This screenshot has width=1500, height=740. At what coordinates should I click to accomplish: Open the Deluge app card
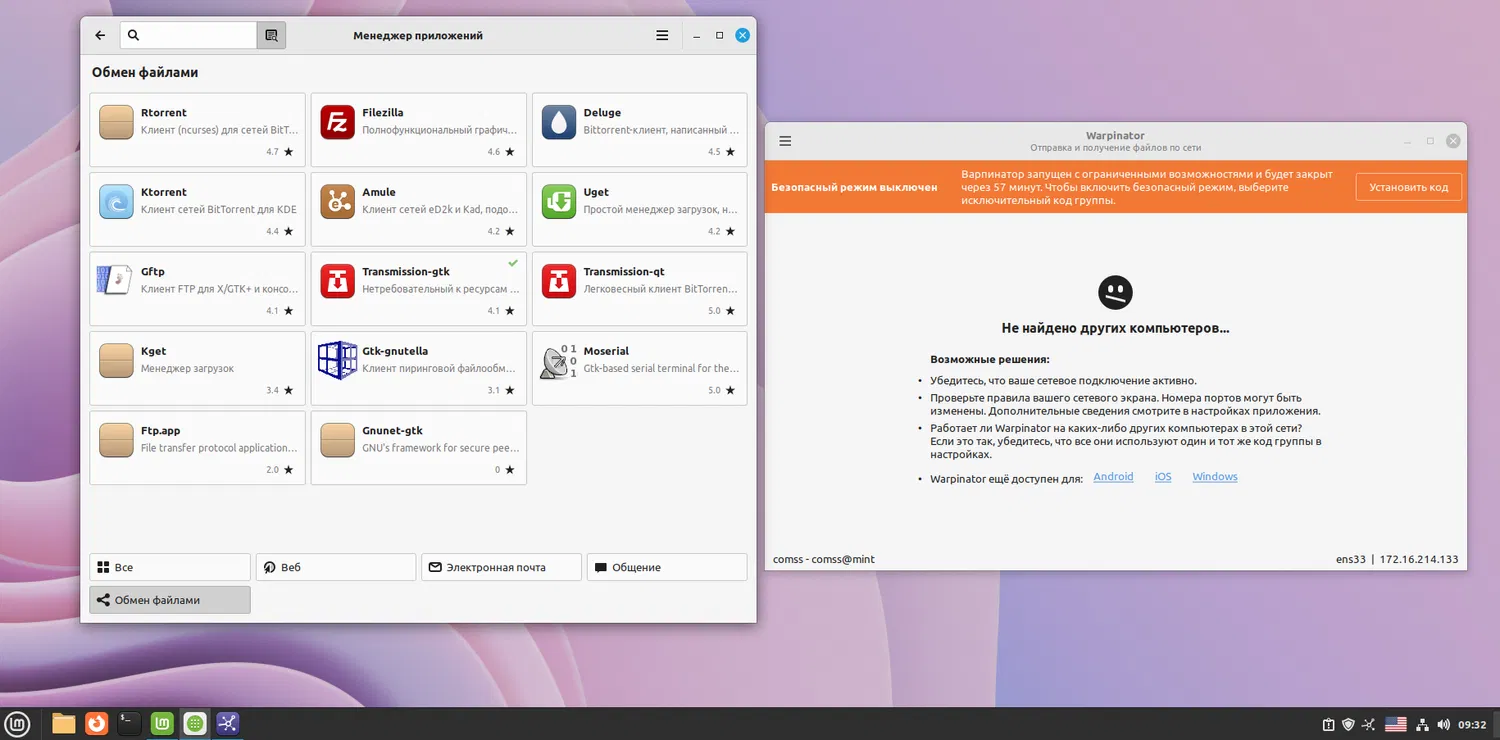(x=640, y=130)
